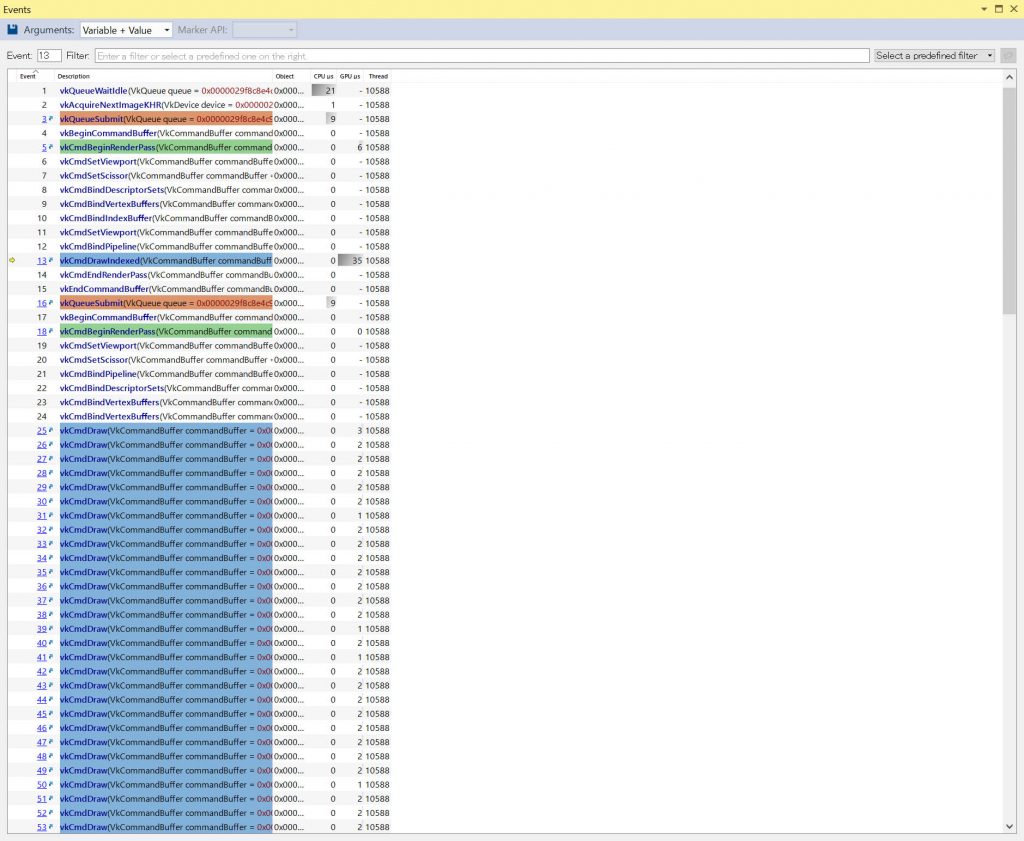1024x841 pixels.
Task: Open event link 18 vkCmdBeginRenderPass
Action: point(42,332)
